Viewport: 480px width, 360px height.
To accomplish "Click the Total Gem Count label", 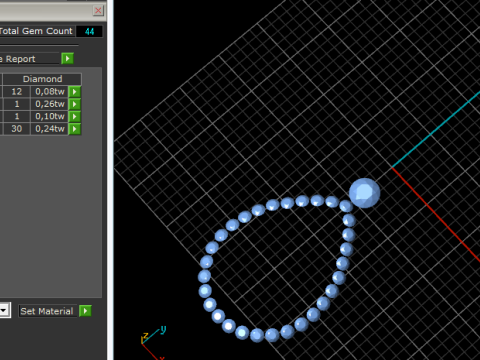I will (x=36, y=31).
